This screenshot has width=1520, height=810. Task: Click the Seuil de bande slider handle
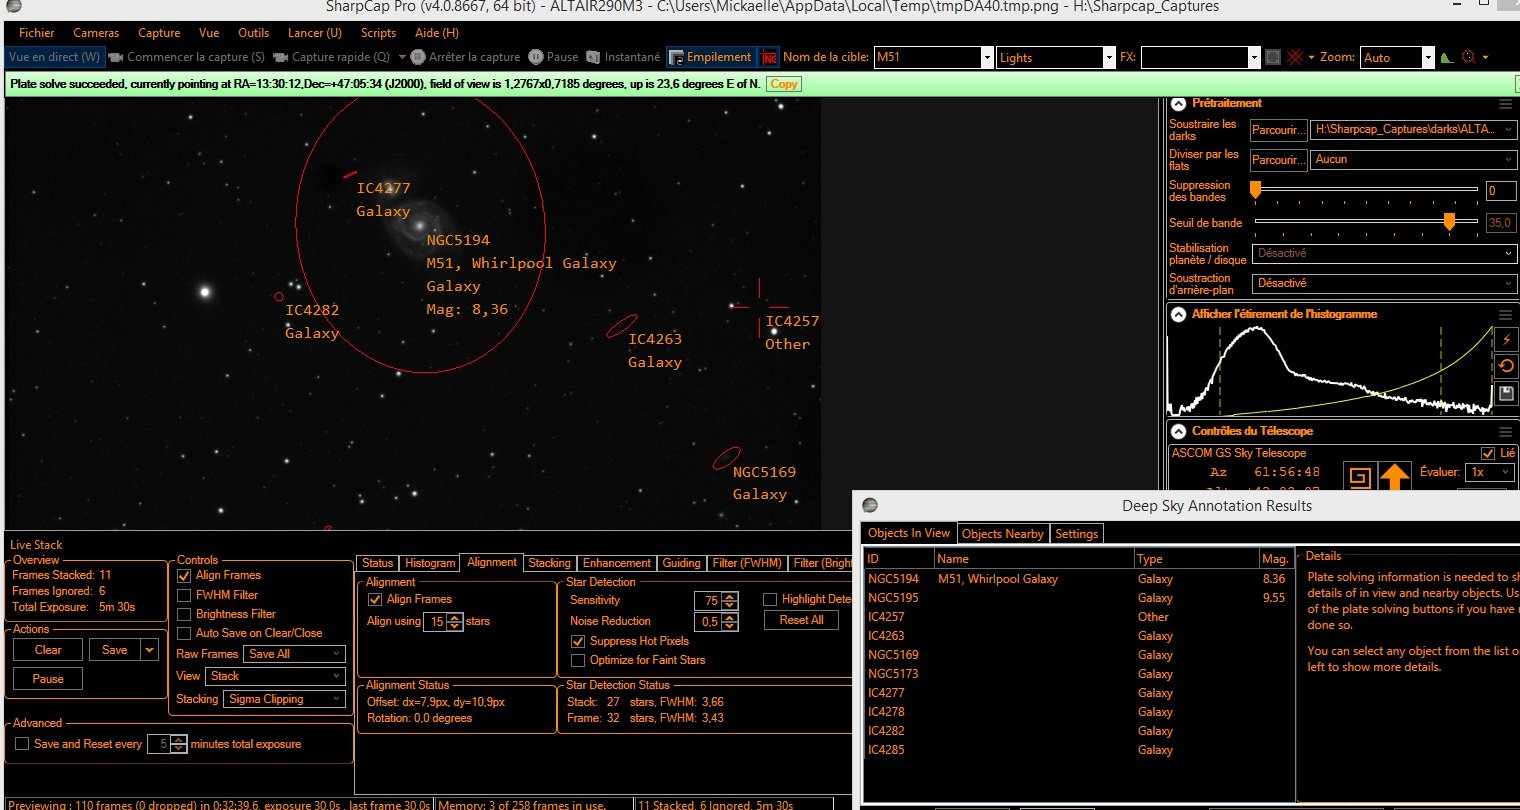click(x=1449, y=222)
